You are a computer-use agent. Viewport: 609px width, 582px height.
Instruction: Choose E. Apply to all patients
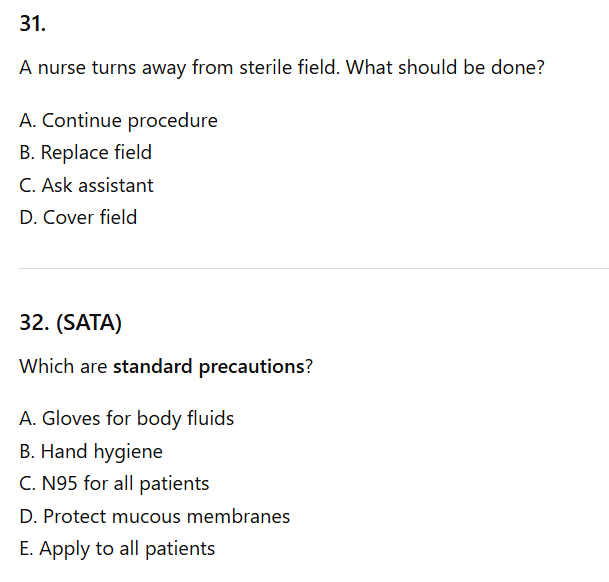click(x=117, y=549)
